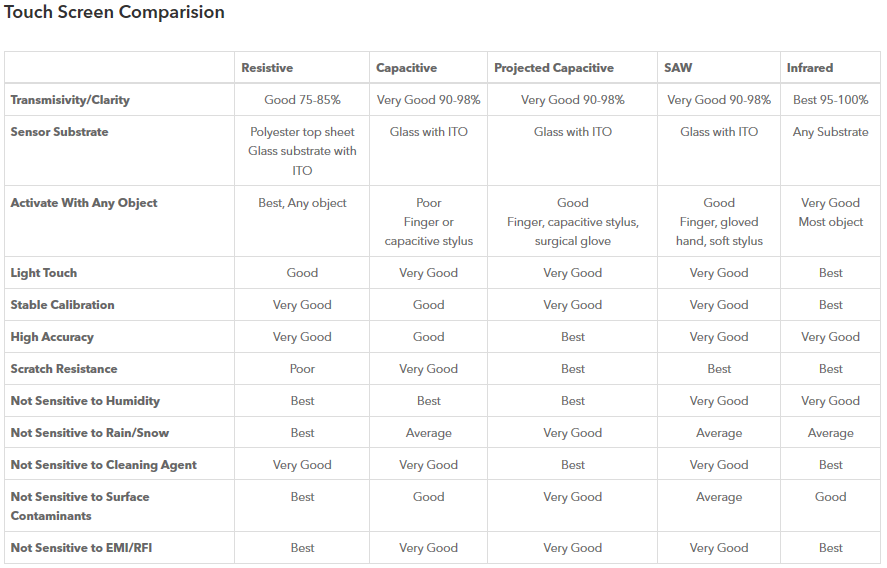Select the Capacitive column header
Screen dimensions: 887x568
click(406, 68)
